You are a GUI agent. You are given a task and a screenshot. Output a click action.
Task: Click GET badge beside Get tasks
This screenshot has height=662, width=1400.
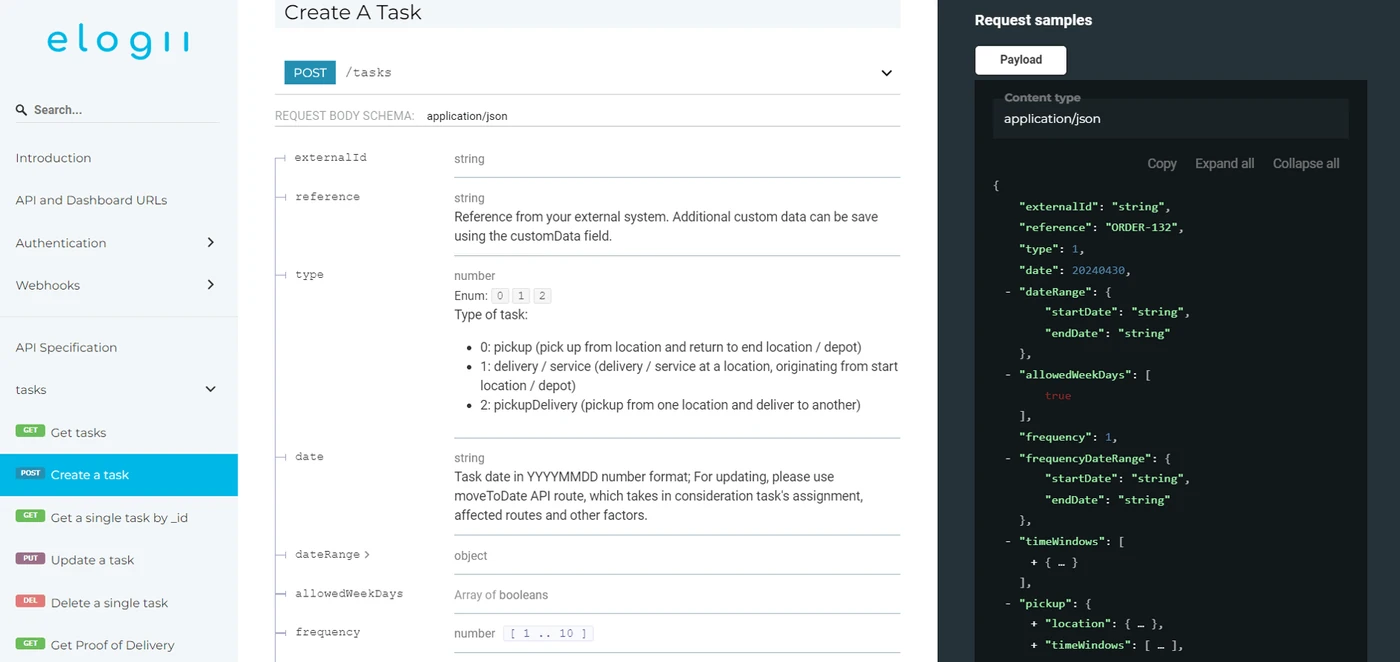[x=30, y=431]
